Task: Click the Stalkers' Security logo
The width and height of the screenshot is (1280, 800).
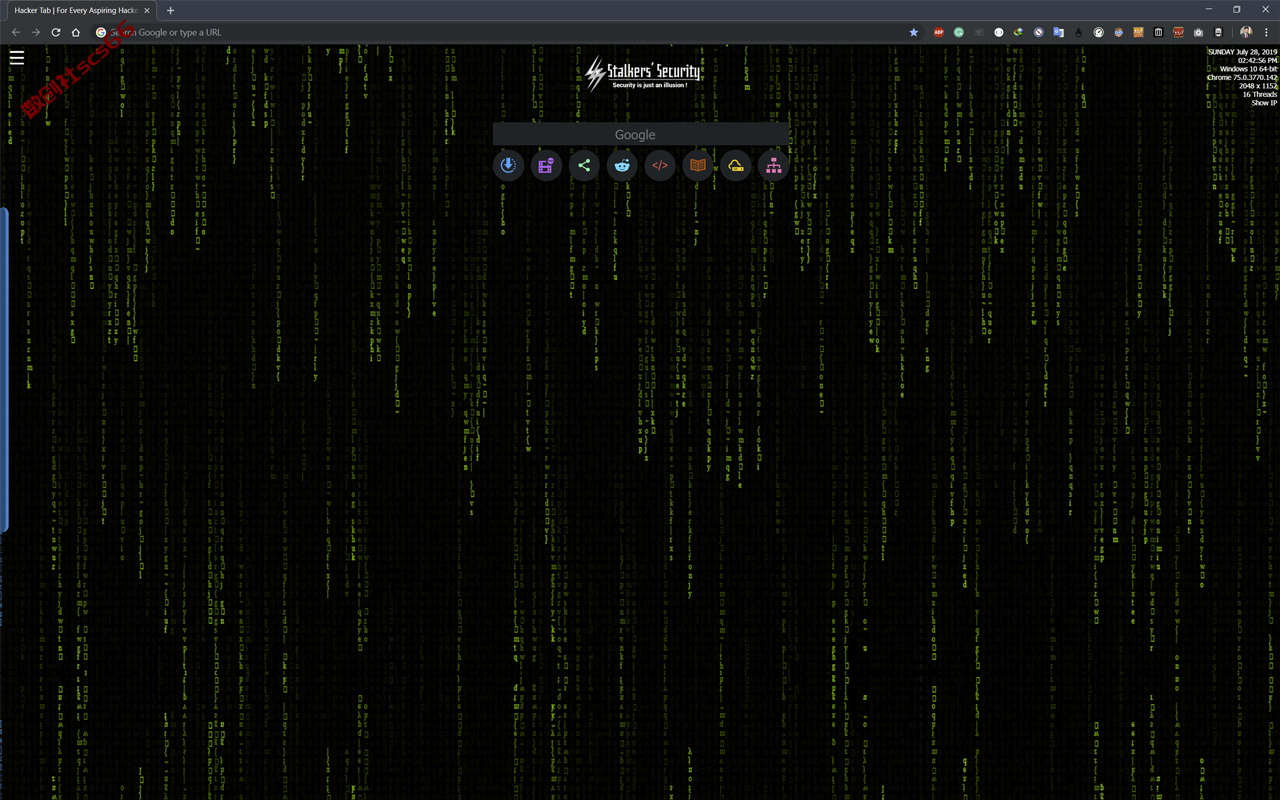Action: [642, 73]
